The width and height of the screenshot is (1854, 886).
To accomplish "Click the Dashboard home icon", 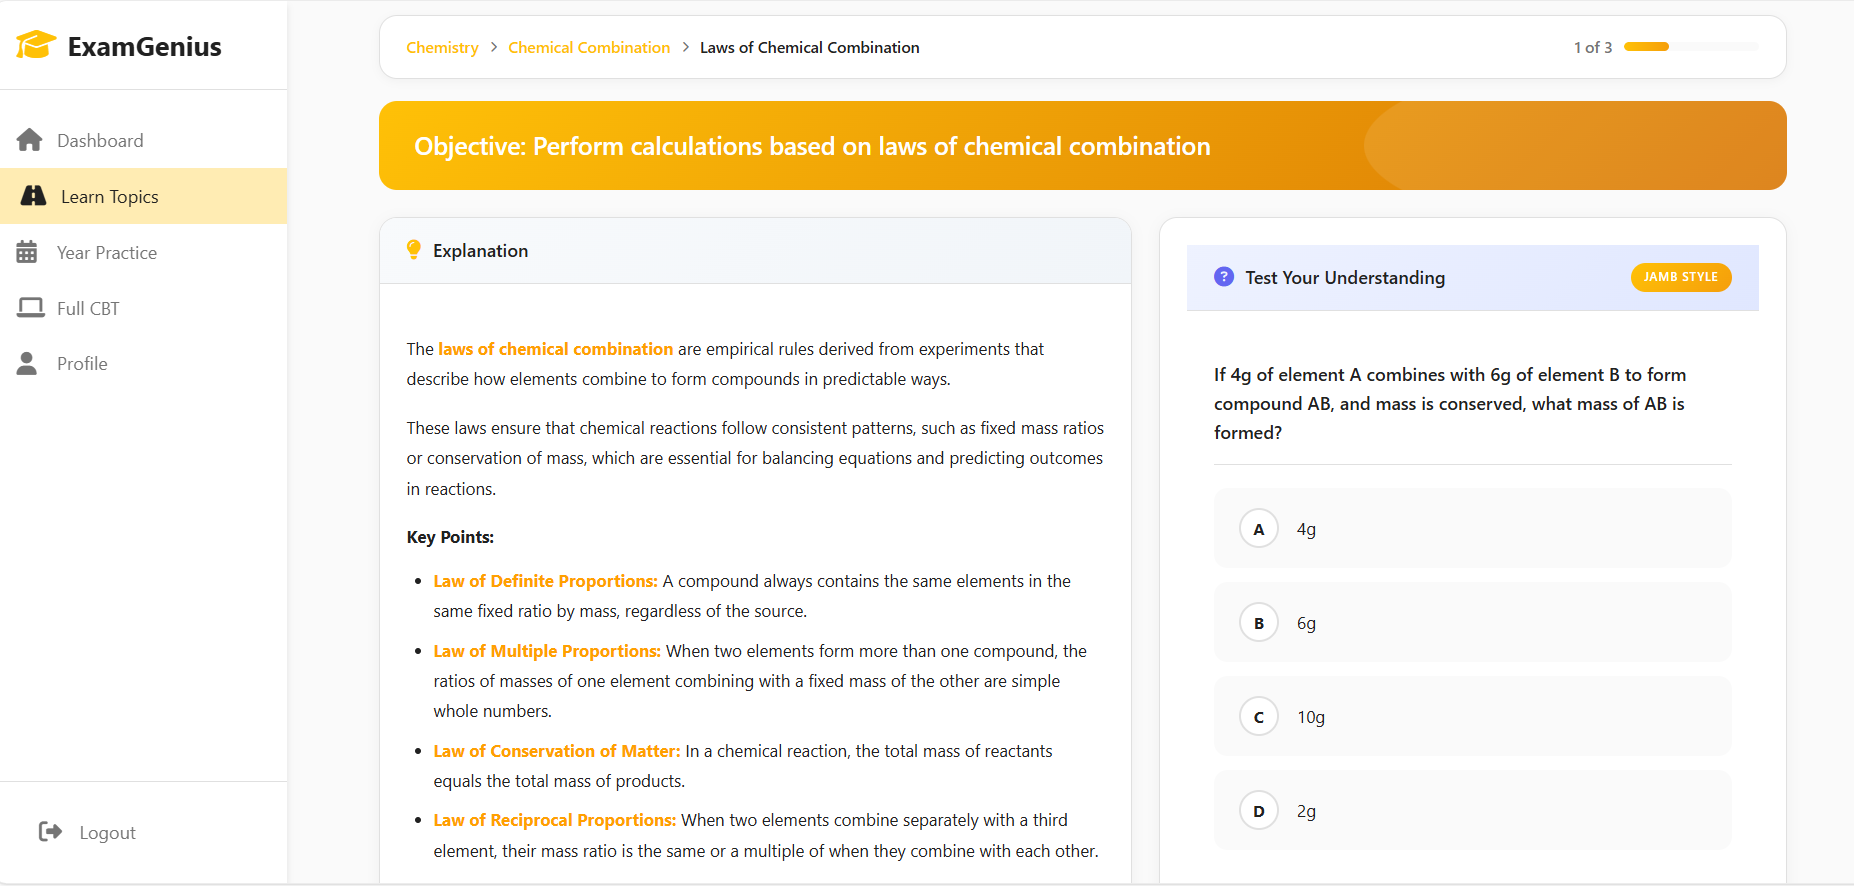I will click(30, 140).
